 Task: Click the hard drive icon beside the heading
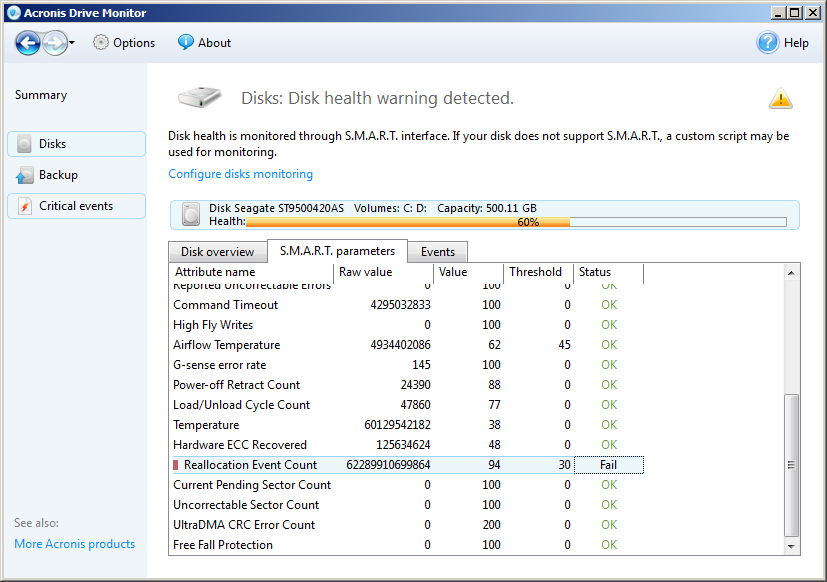200,97
